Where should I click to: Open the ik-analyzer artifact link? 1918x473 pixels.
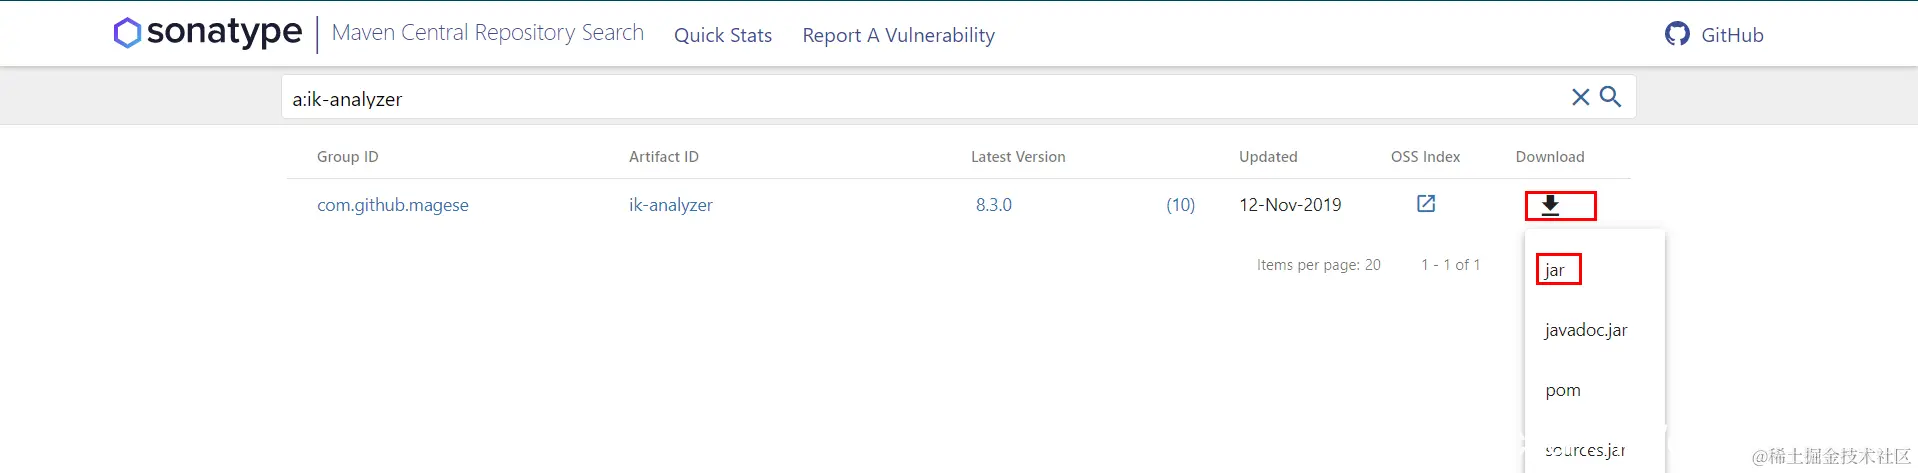pos(671,205)
